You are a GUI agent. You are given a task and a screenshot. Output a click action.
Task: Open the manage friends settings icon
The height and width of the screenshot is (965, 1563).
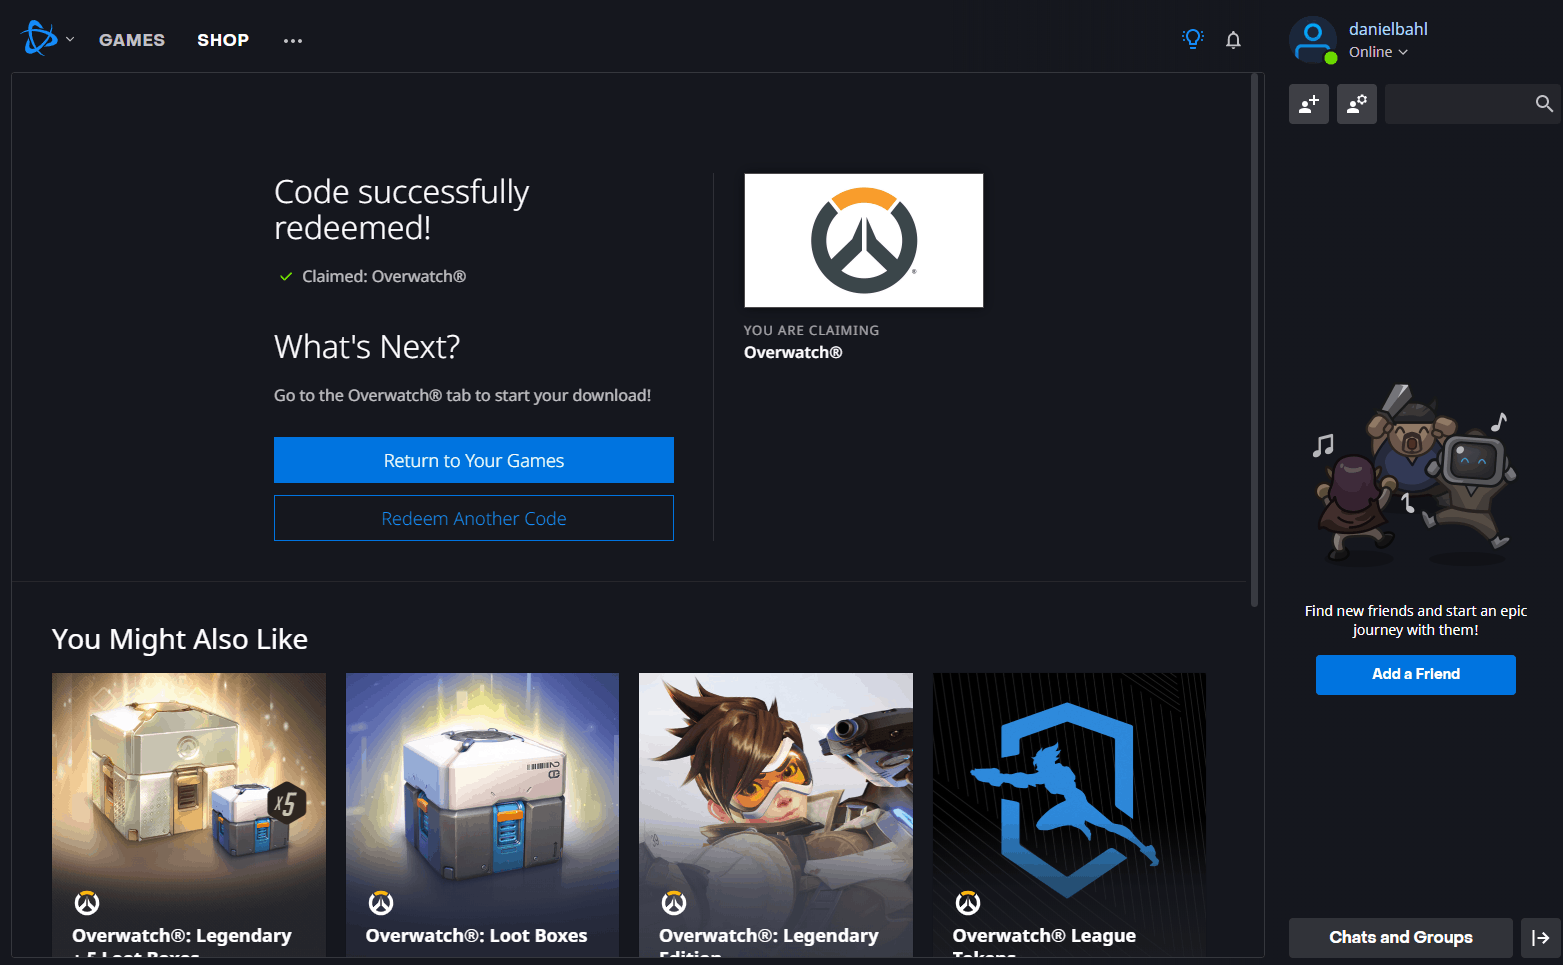coord(1357,104)
